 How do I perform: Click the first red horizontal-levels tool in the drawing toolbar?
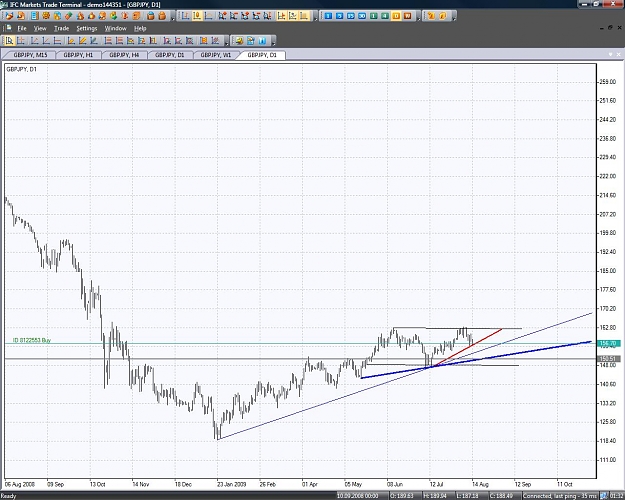[x=108, y=41]
